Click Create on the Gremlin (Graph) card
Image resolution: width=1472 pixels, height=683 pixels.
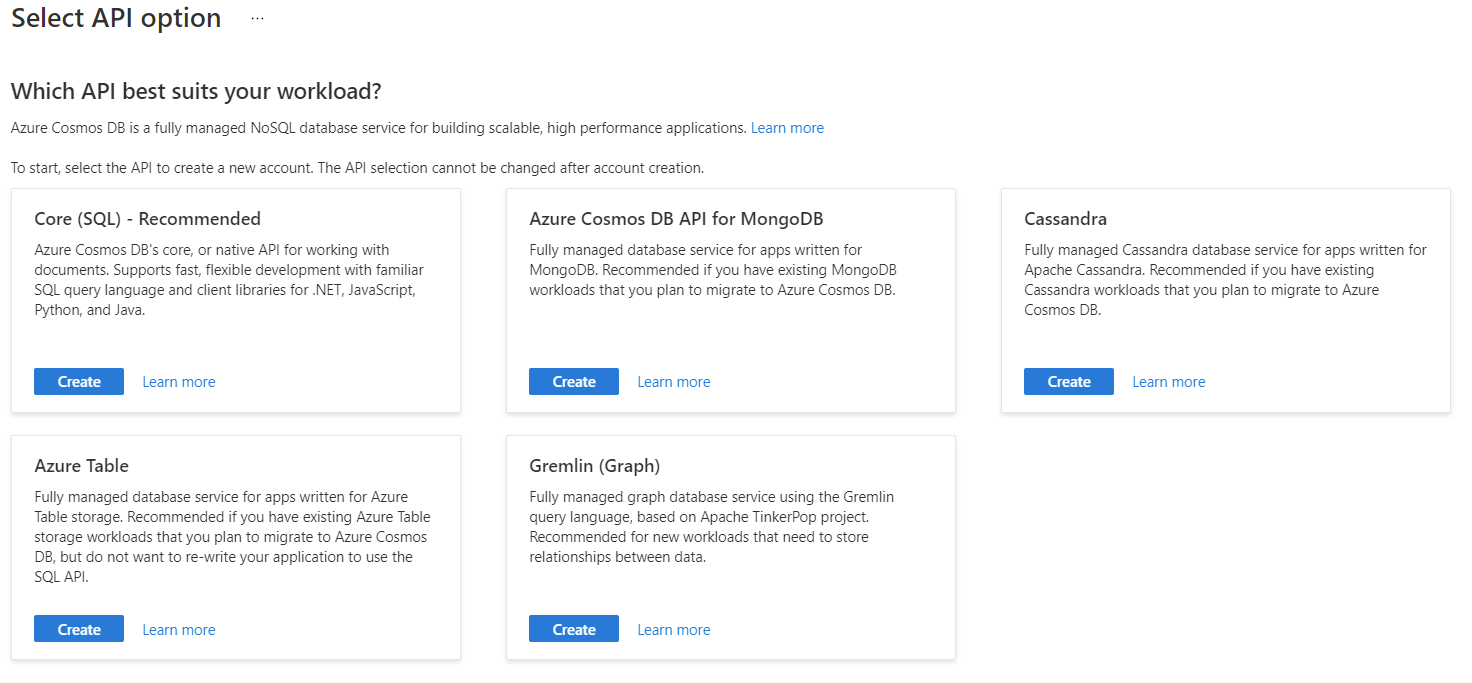click(x=573, y=629)
